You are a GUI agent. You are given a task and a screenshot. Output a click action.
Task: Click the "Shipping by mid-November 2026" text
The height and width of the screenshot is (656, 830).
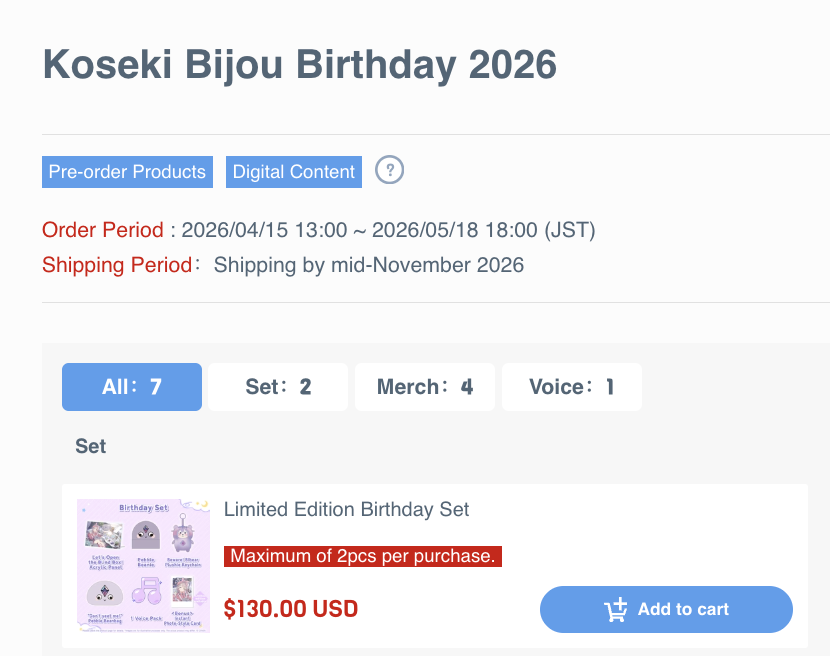[x=369, y=265]
